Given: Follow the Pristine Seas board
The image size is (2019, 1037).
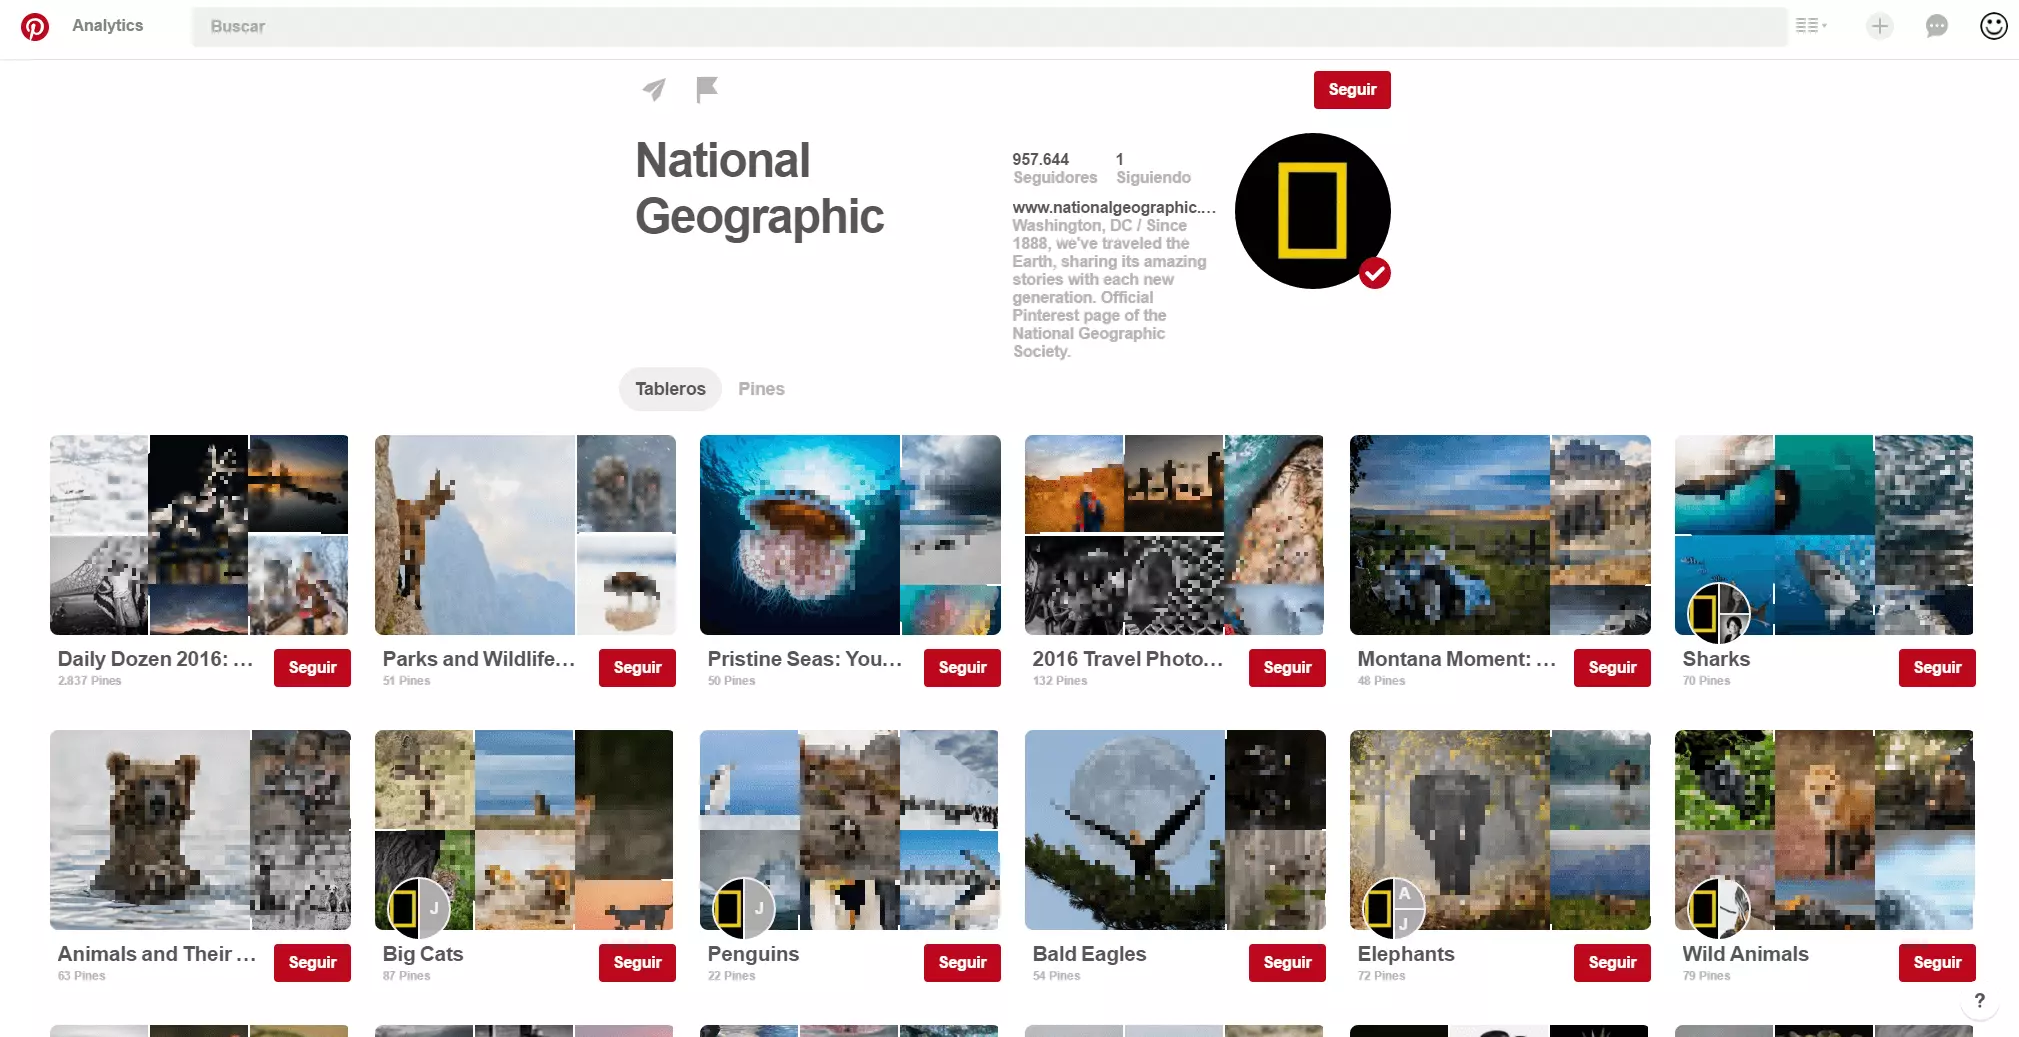Looking at the screenshot, I should click(962, 668).
